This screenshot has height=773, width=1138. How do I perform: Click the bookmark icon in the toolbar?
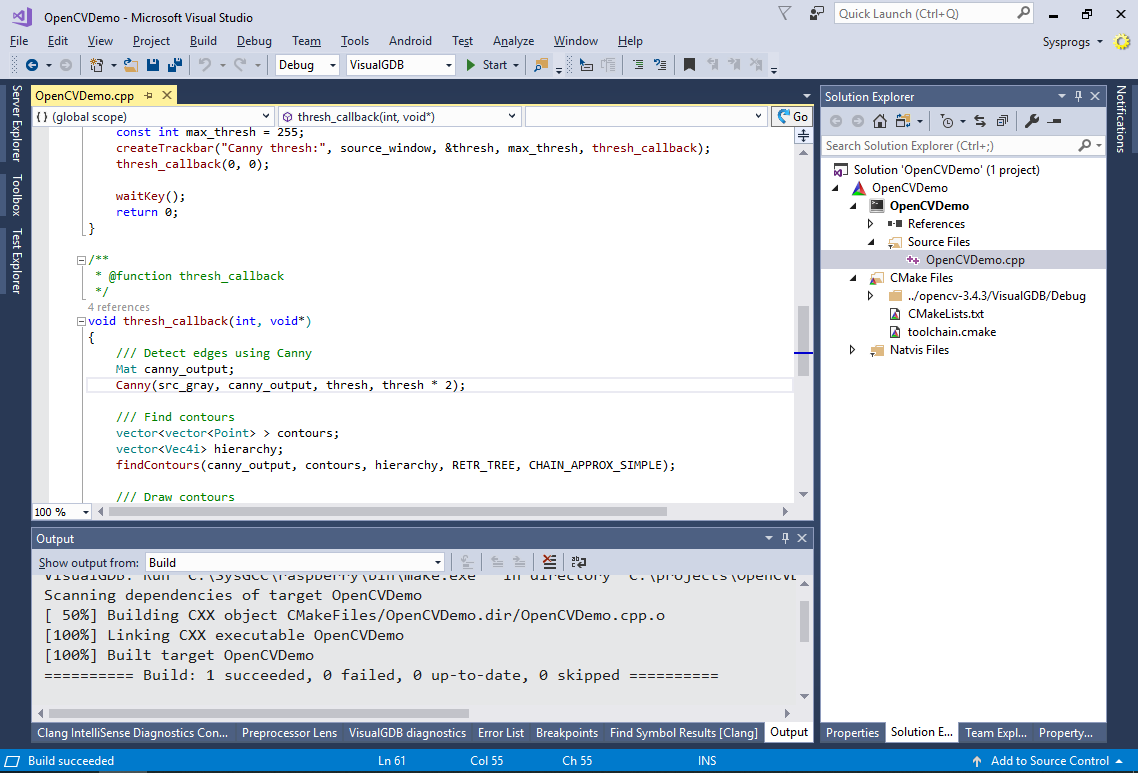coord(689,65)
